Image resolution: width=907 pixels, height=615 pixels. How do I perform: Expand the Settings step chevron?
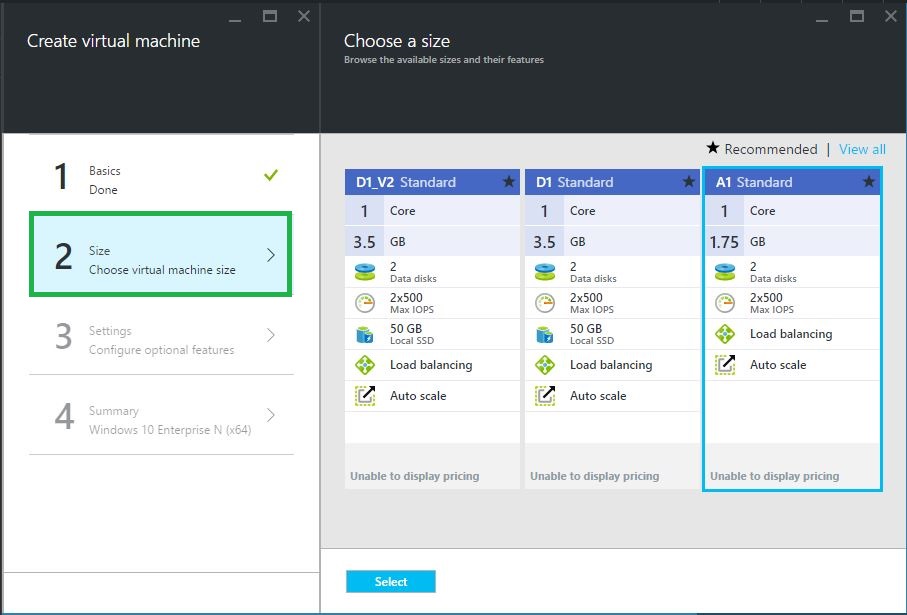coord(271,335)
